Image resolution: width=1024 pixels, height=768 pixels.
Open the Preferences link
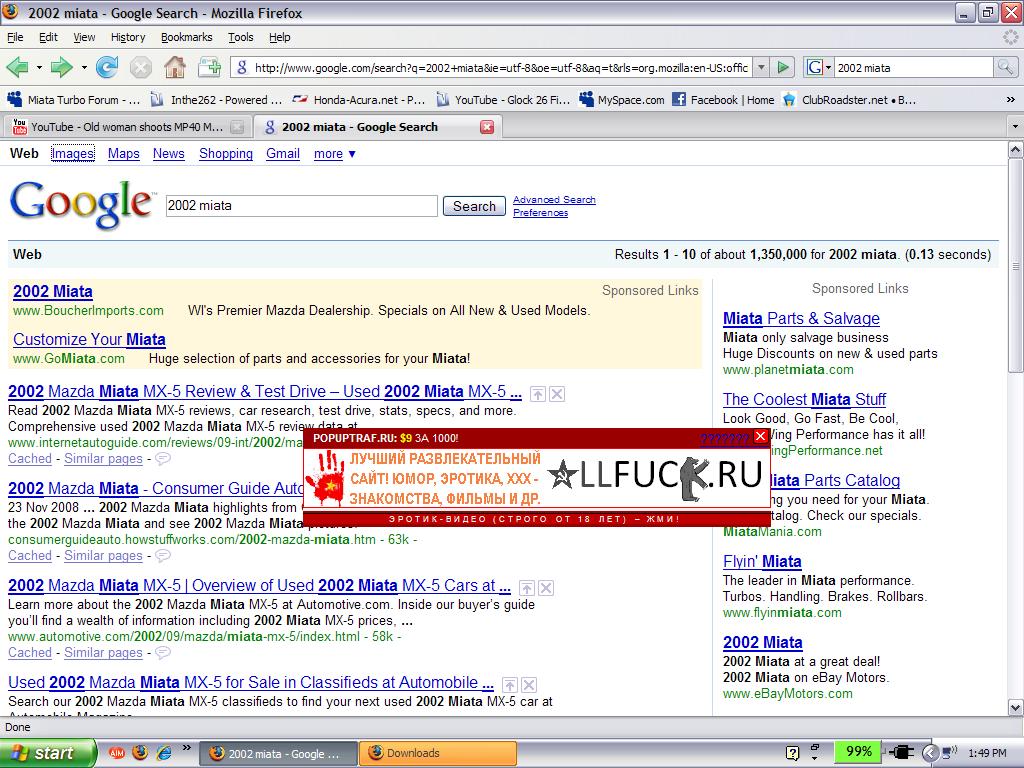tap(540, 213)
